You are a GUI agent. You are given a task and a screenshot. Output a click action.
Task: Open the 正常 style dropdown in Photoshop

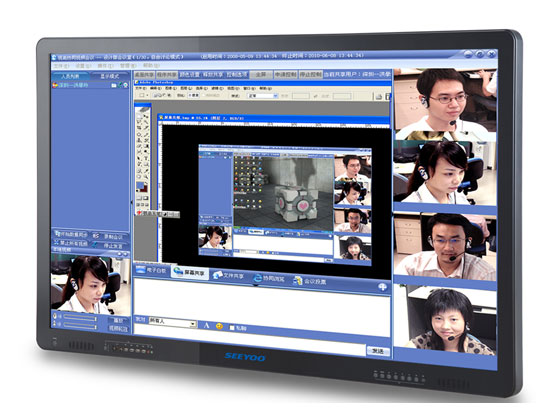(x=264, y=96)
